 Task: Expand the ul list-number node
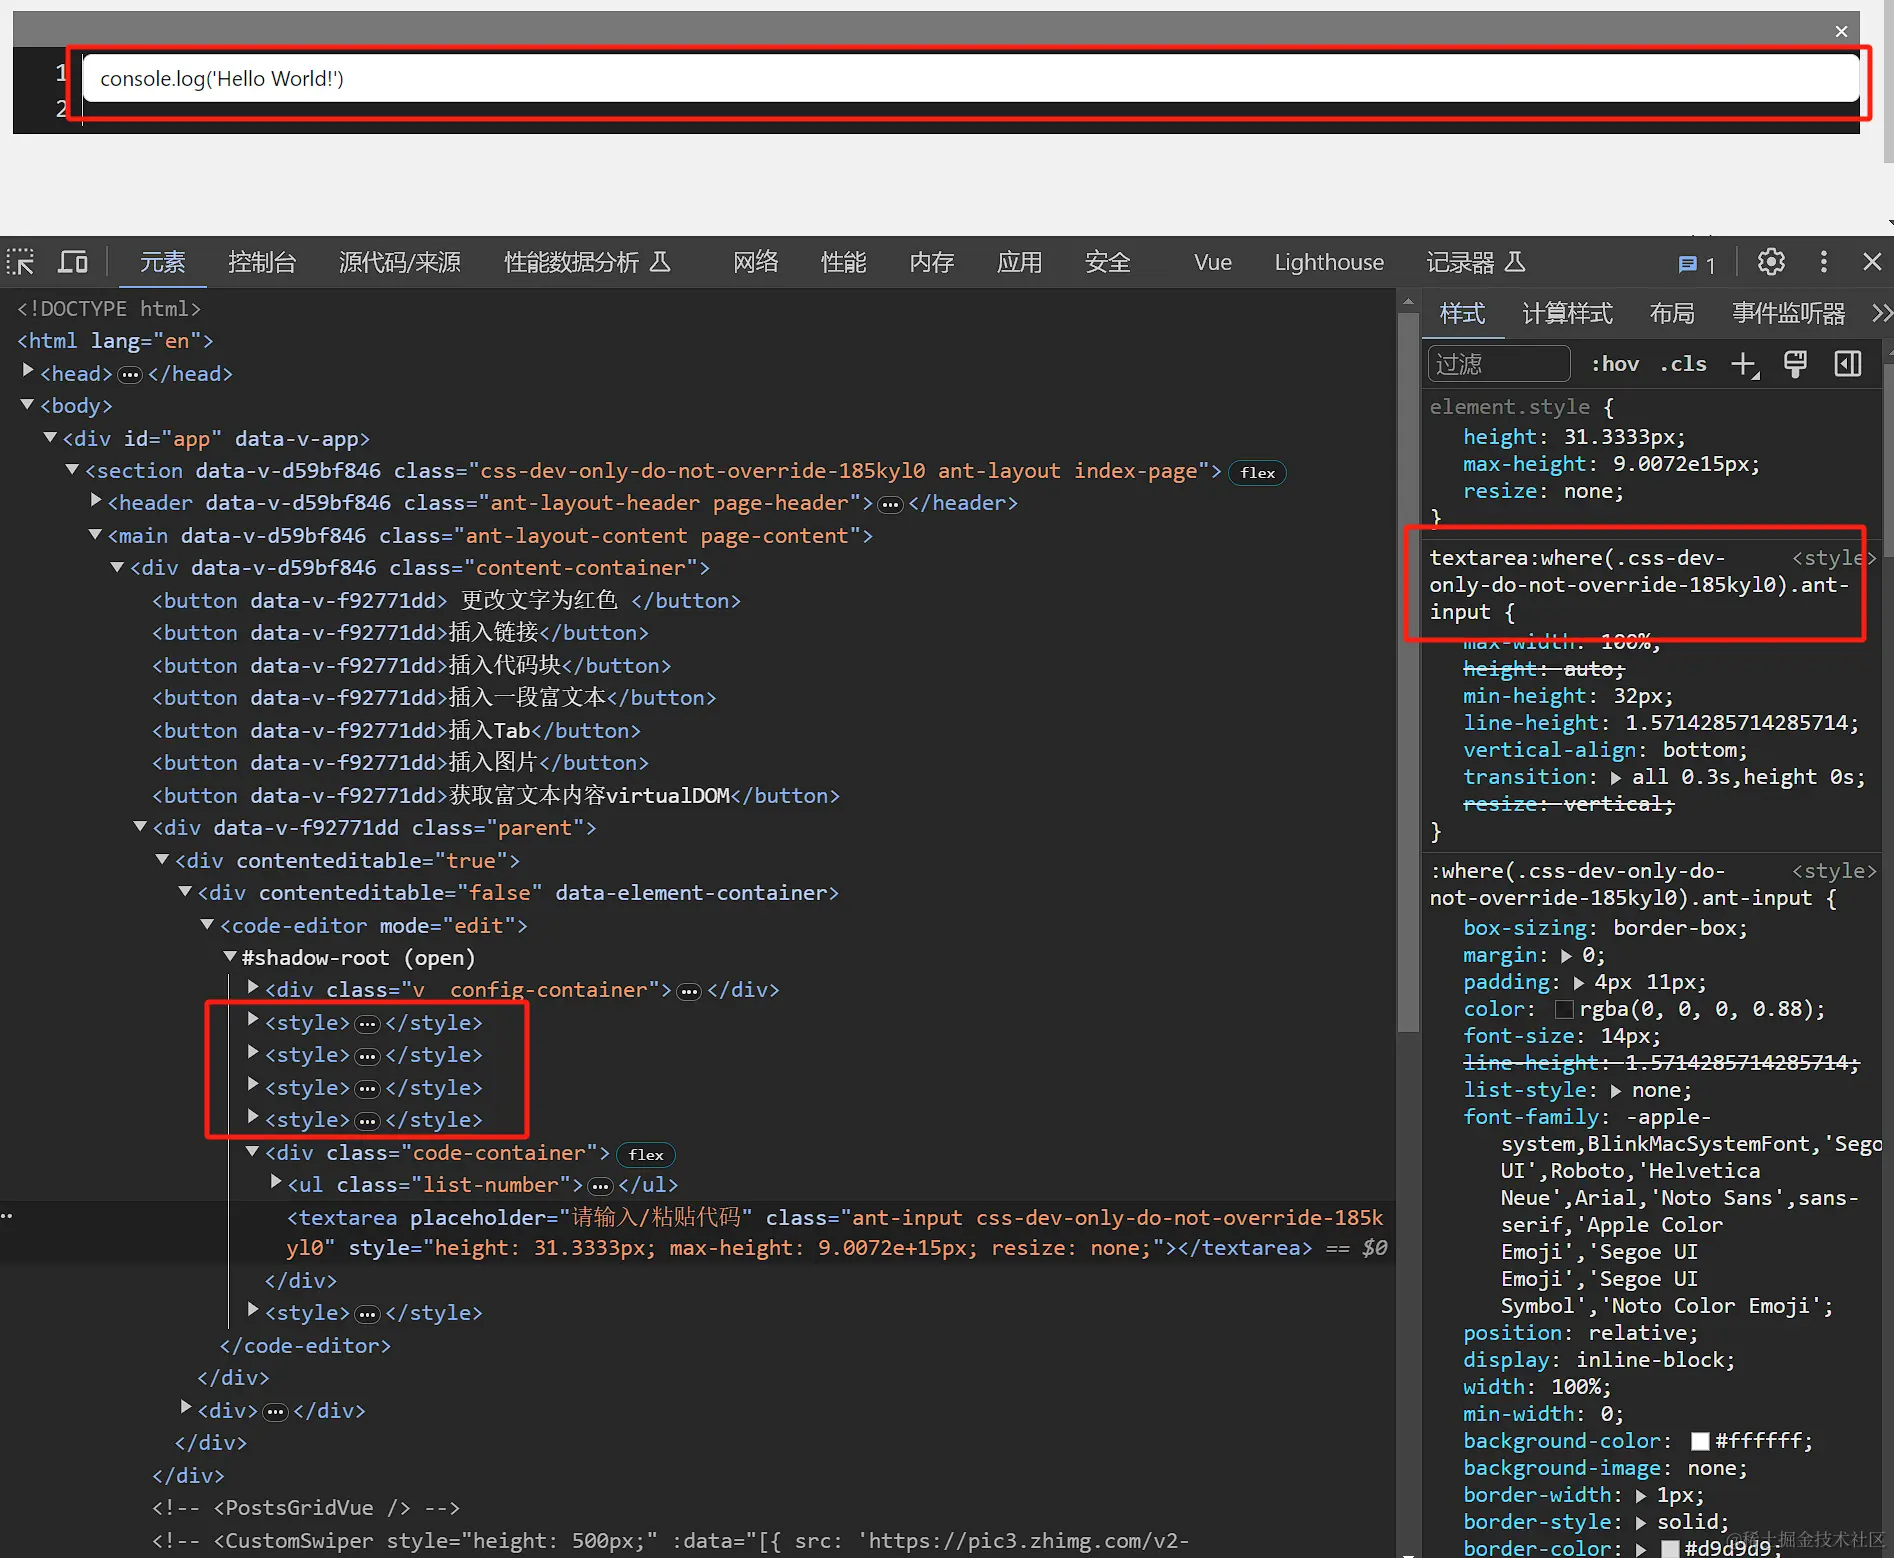coord(276,1183)
